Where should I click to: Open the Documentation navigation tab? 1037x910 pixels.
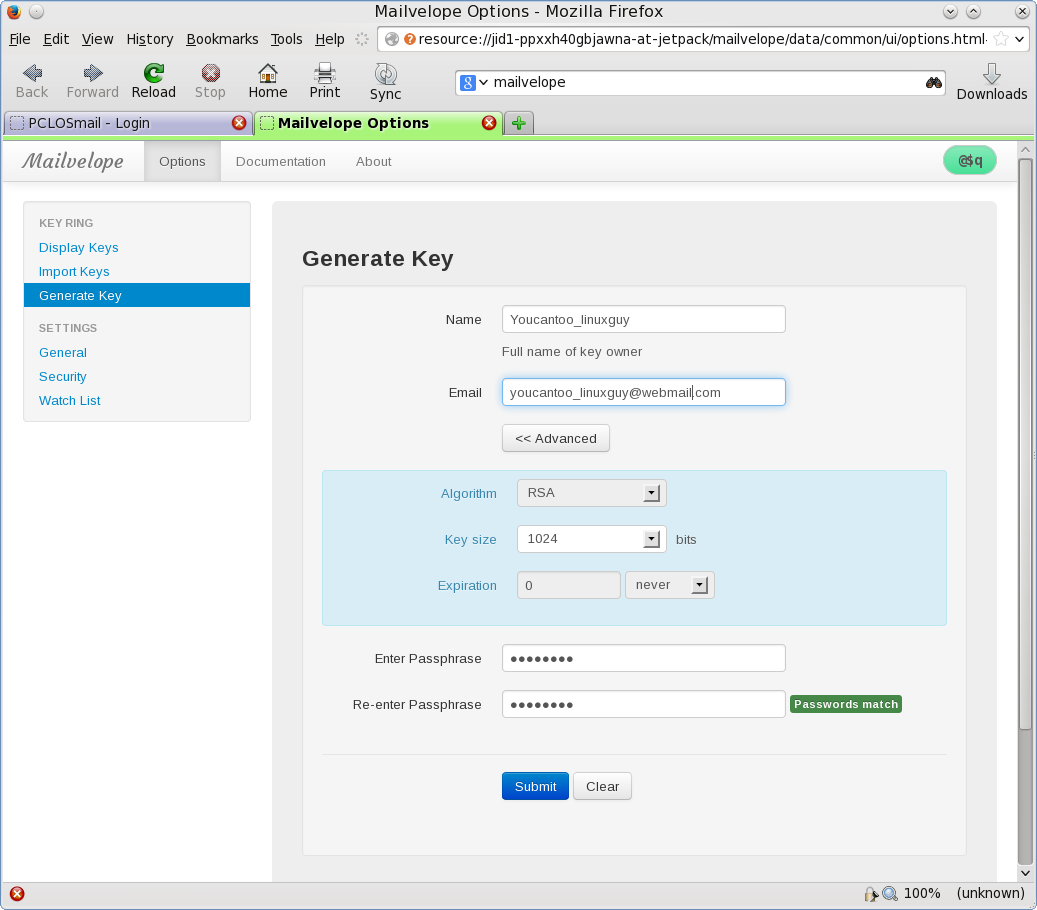click(x=280, y=161)
